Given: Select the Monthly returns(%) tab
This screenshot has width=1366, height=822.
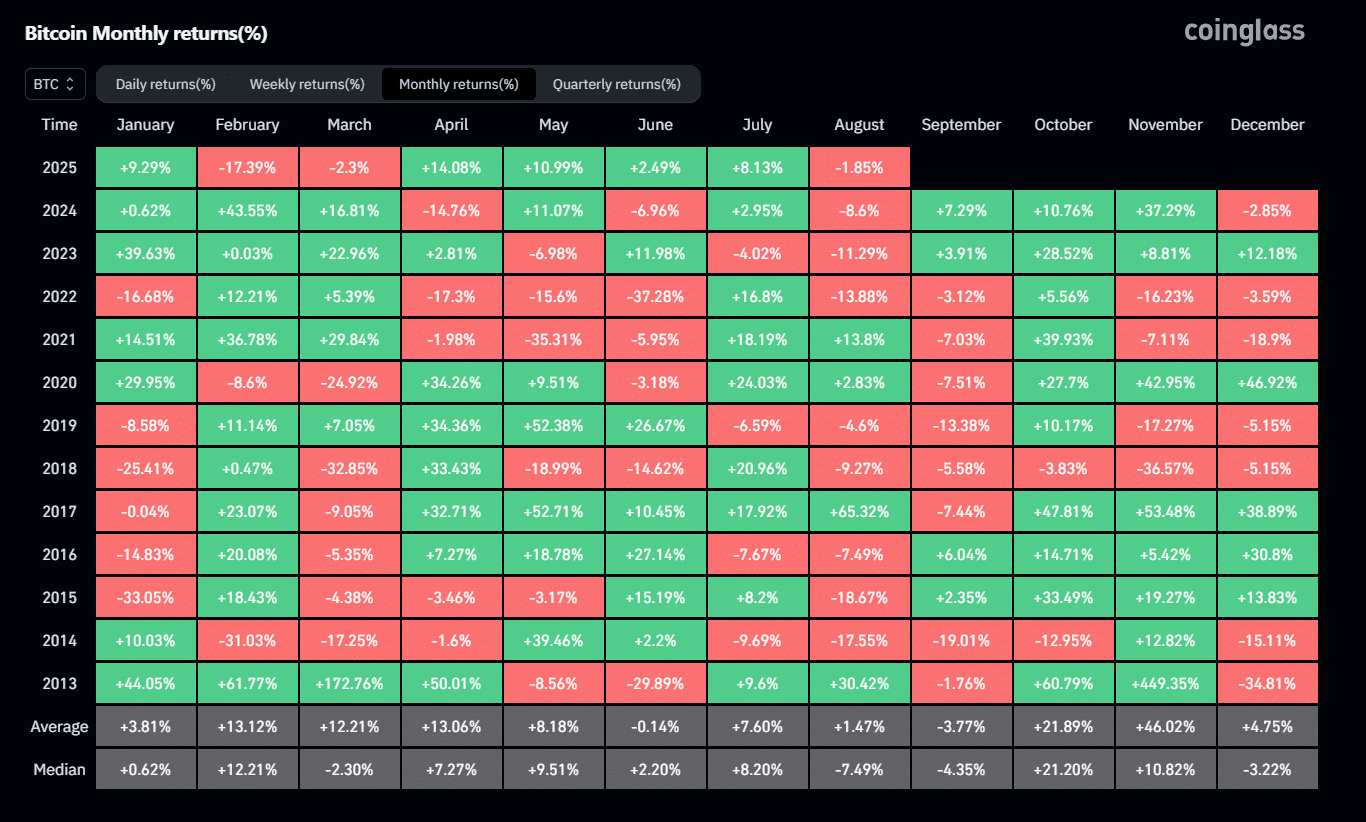Looking at the screenshot, I should coord(459,84).
